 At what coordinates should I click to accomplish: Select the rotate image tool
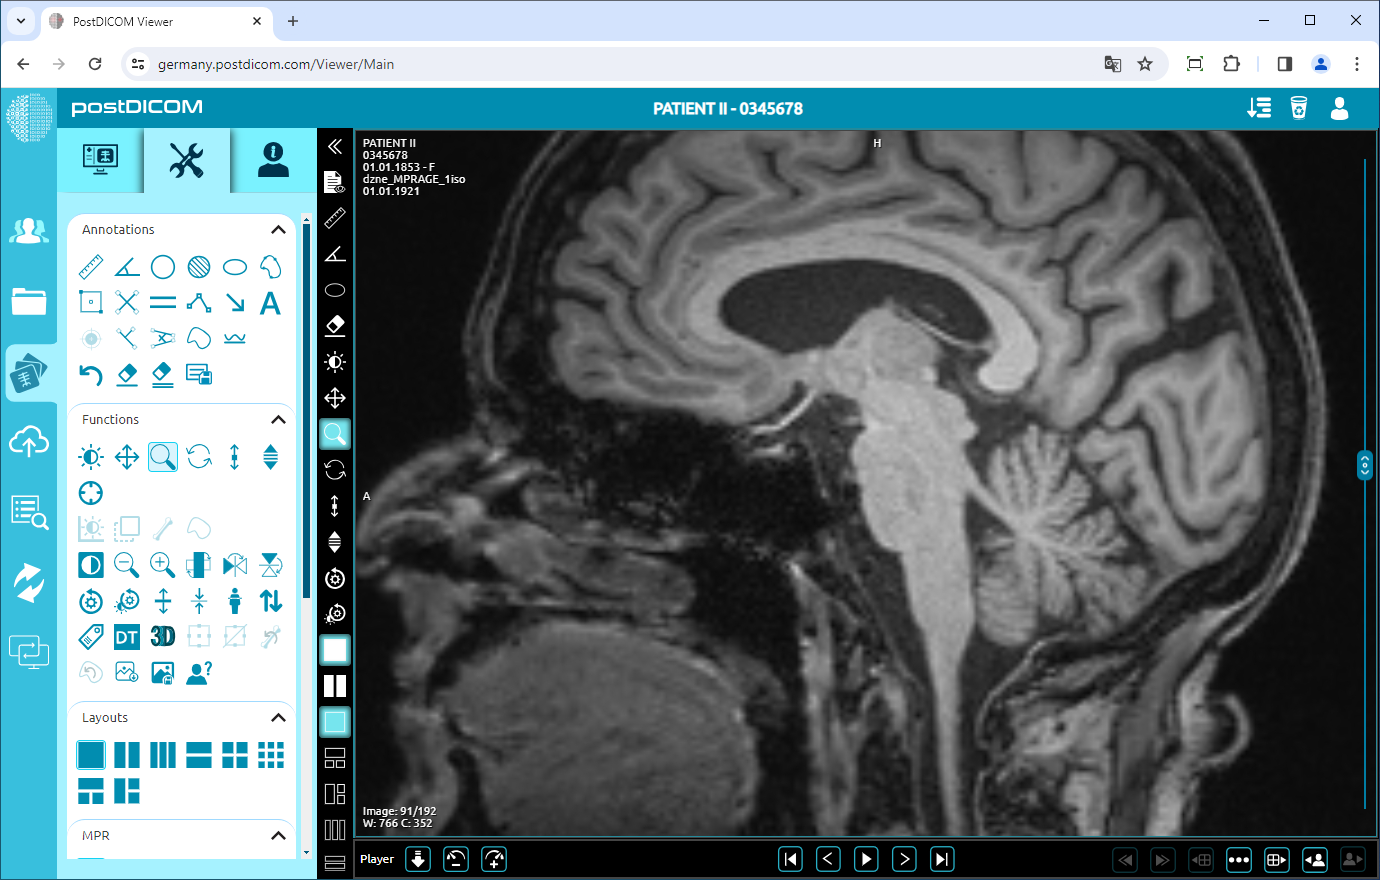(x=198, y=456)
